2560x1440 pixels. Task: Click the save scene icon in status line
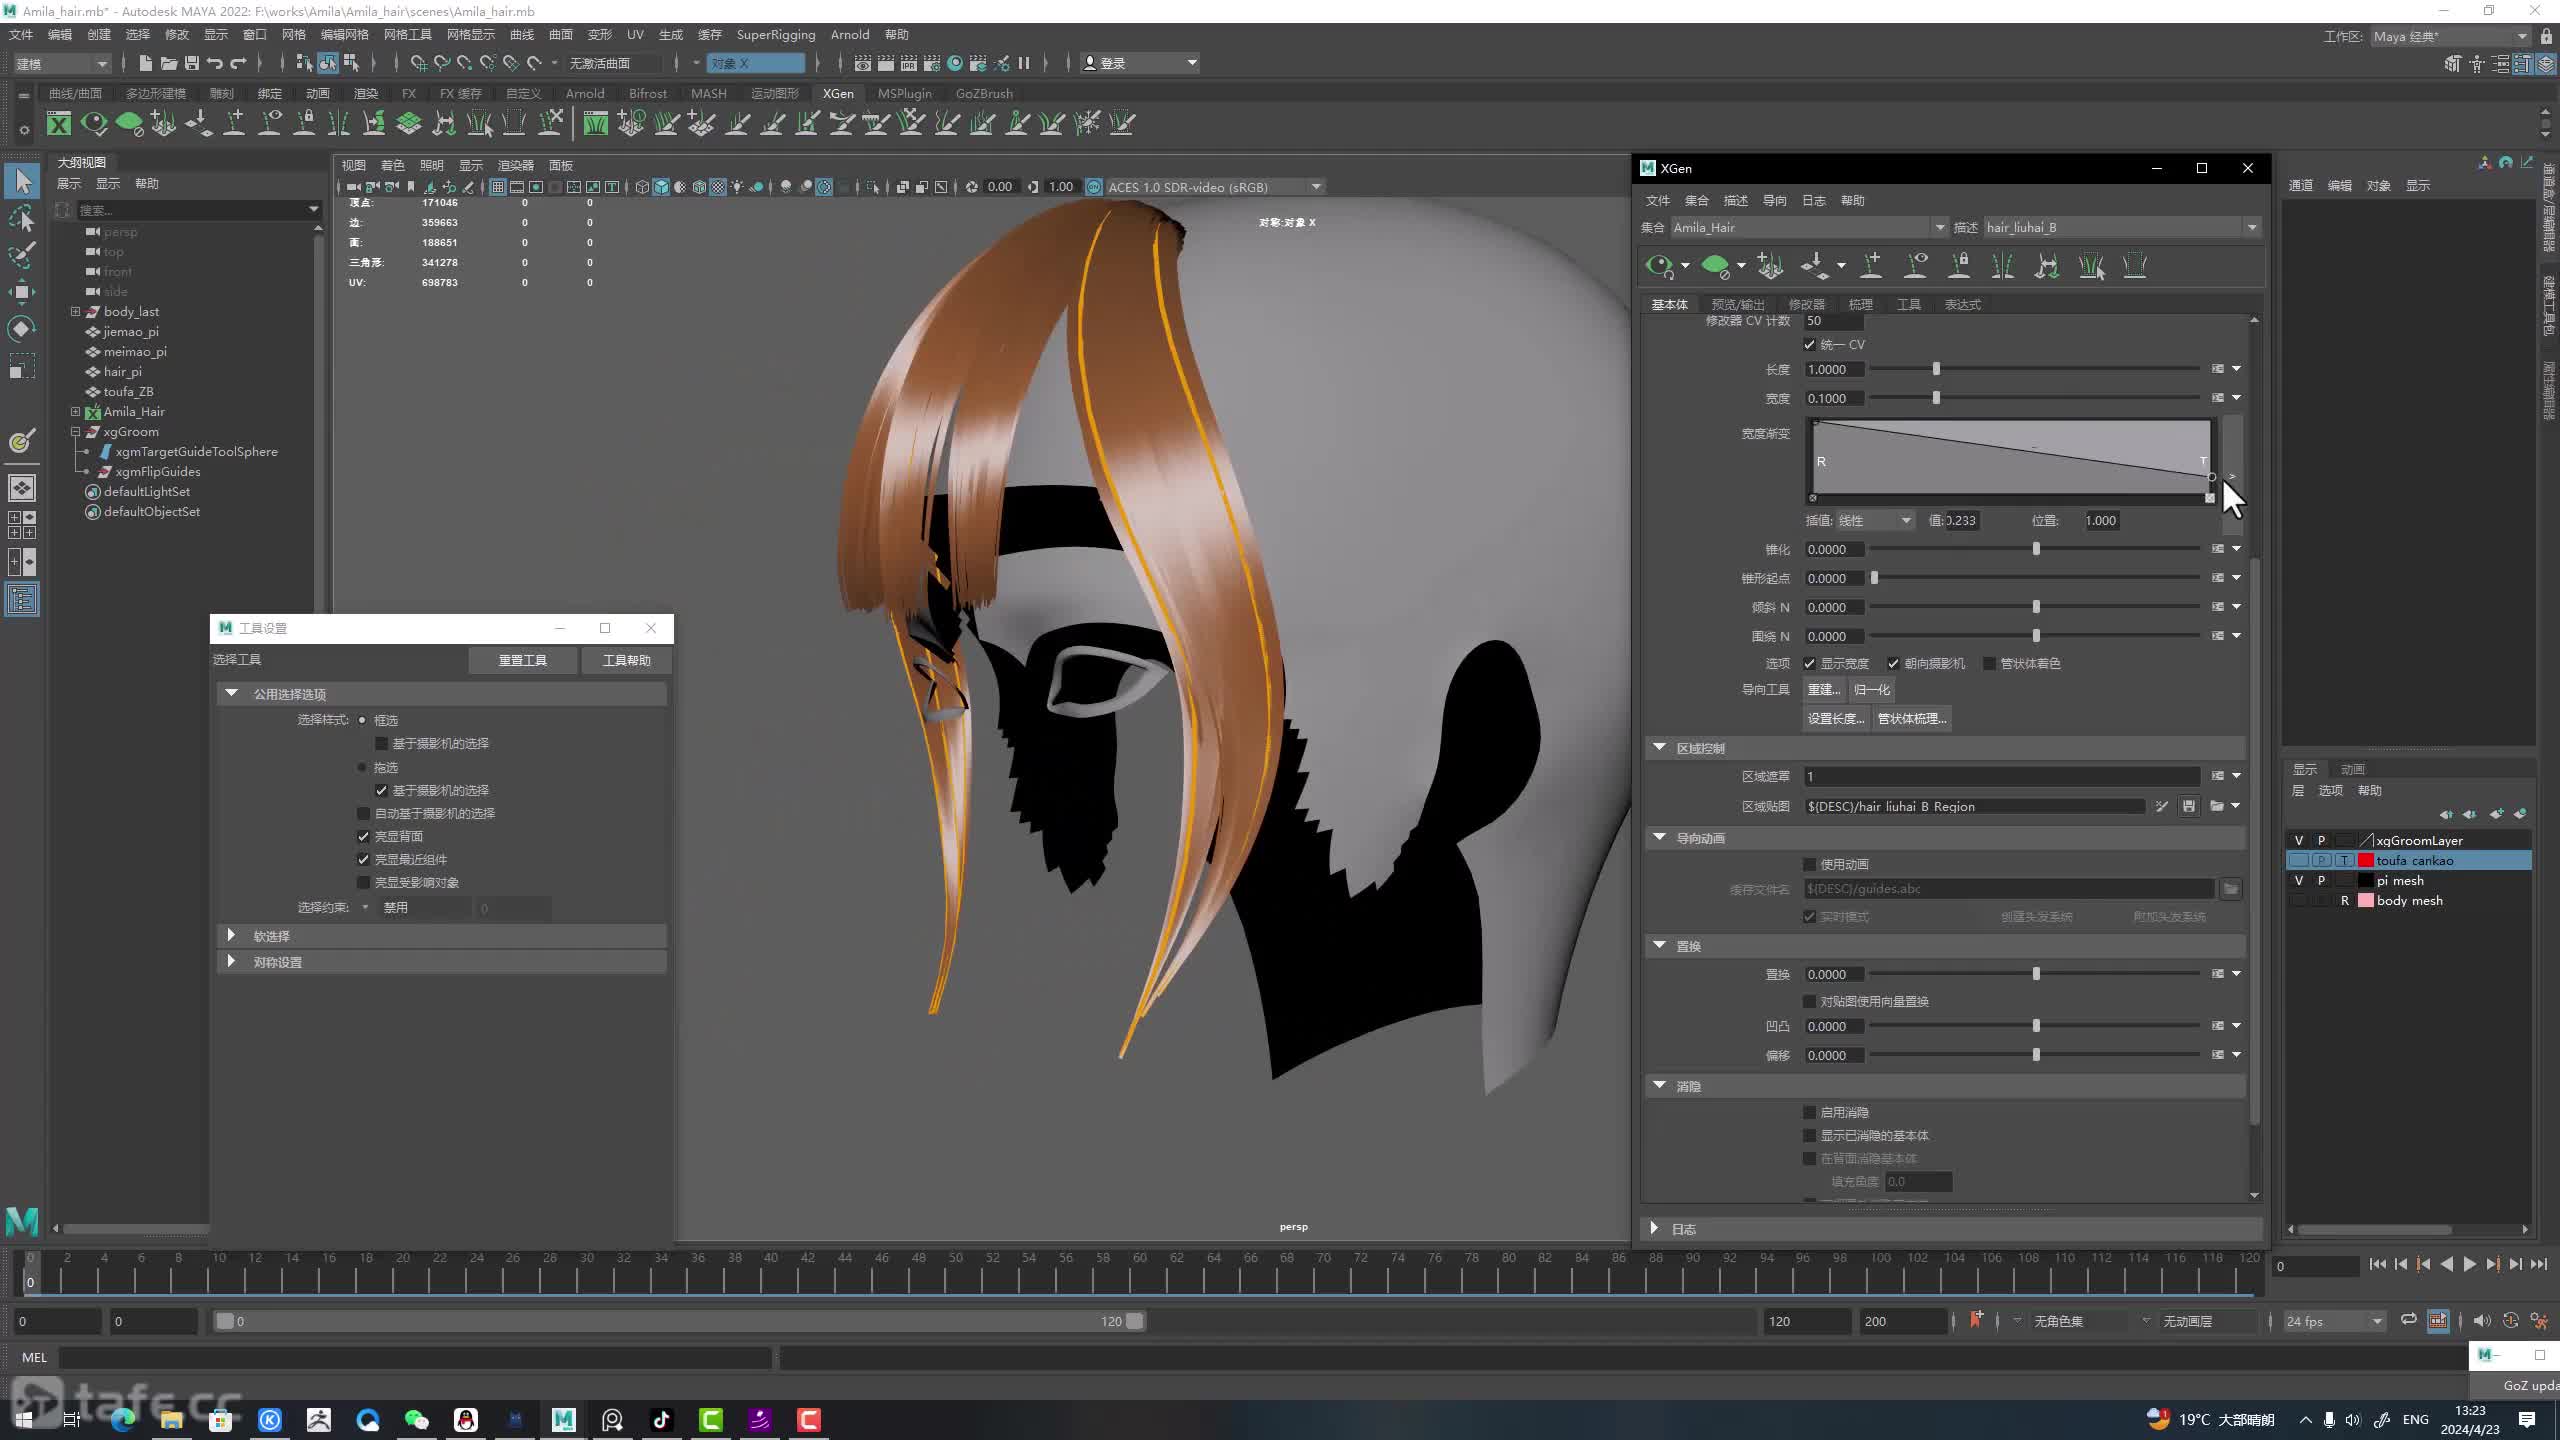click(x=191, y=63)
